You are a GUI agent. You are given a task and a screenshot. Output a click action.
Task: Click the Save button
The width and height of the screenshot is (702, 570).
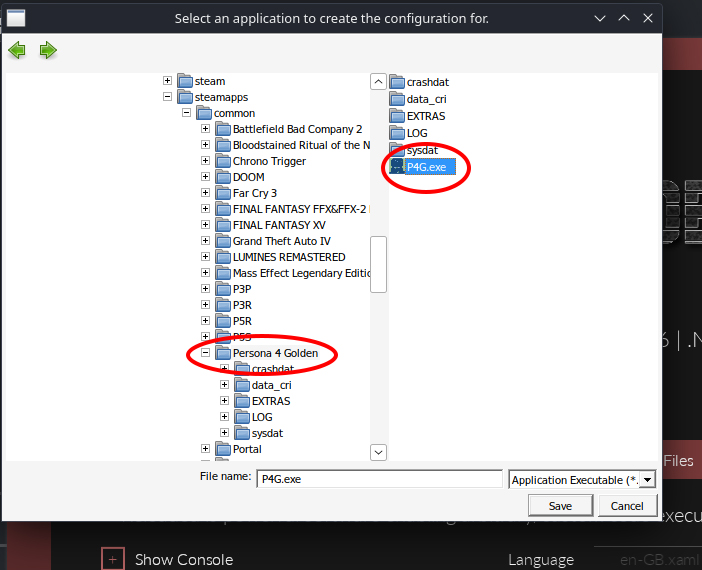point(561,506)
